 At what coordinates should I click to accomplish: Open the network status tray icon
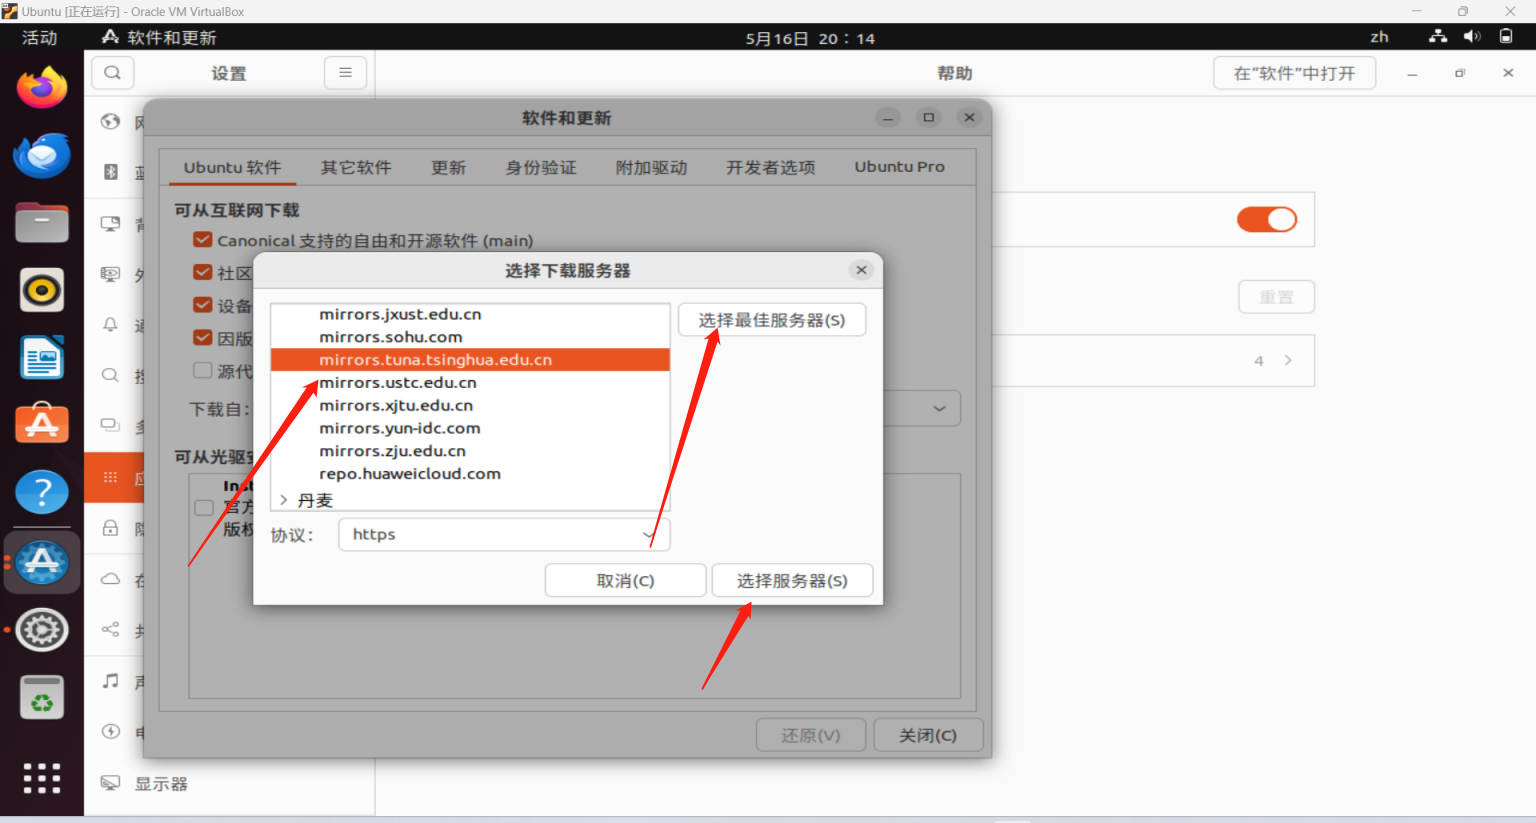pyautogui.click(x=1438, y=37)
